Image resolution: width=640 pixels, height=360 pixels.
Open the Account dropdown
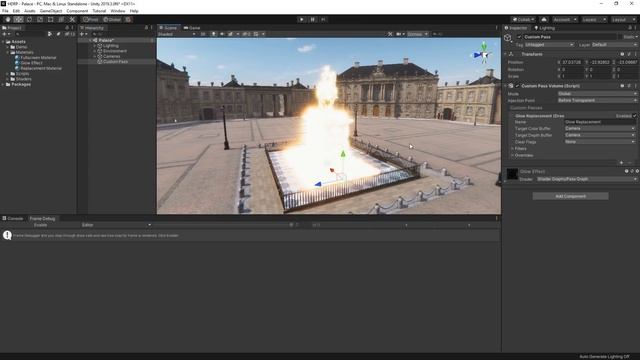(564, 19)
